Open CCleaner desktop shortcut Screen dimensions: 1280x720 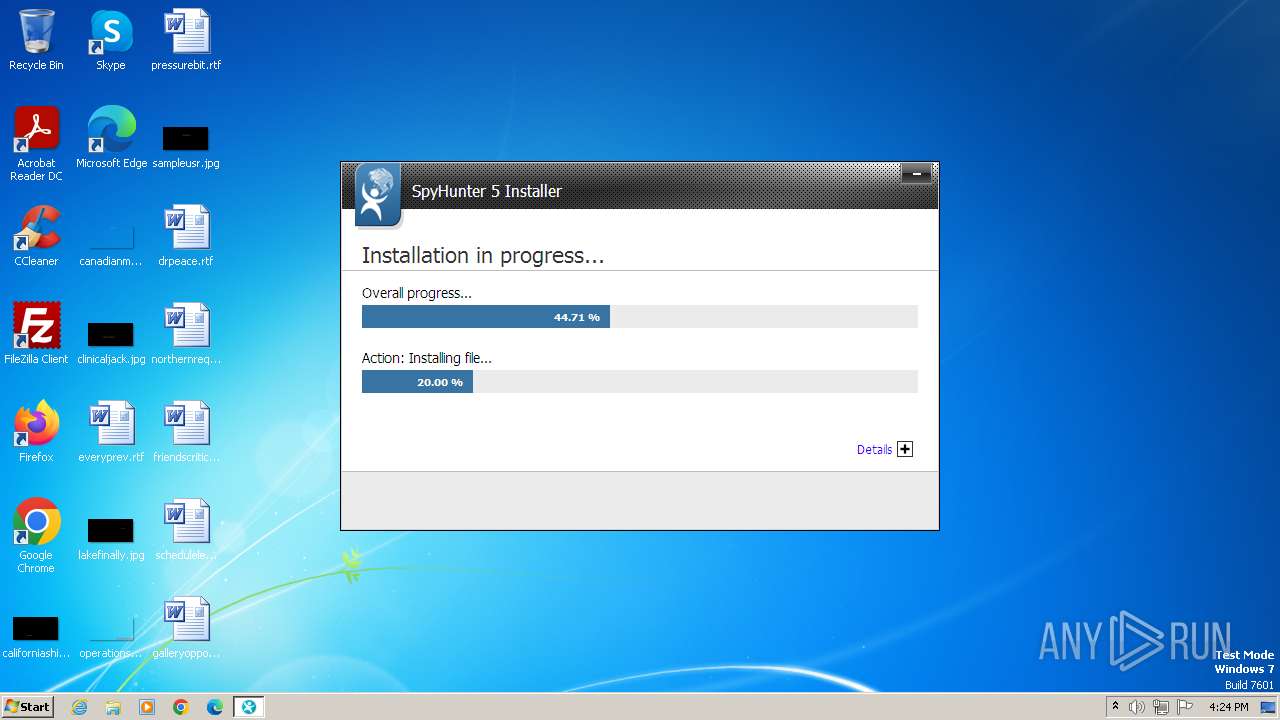(36, 236)
